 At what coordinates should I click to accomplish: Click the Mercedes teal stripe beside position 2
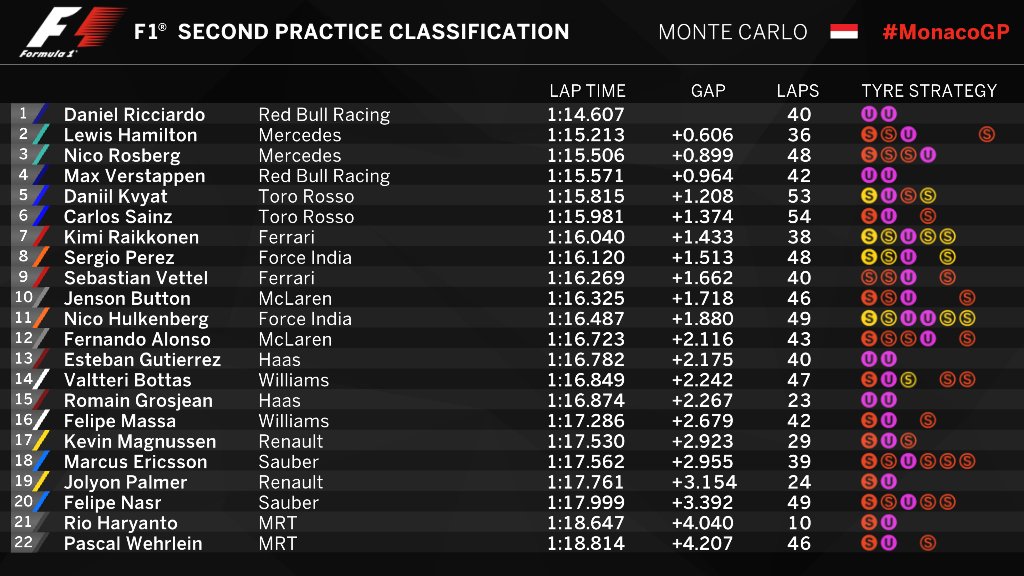click(40, 135)
